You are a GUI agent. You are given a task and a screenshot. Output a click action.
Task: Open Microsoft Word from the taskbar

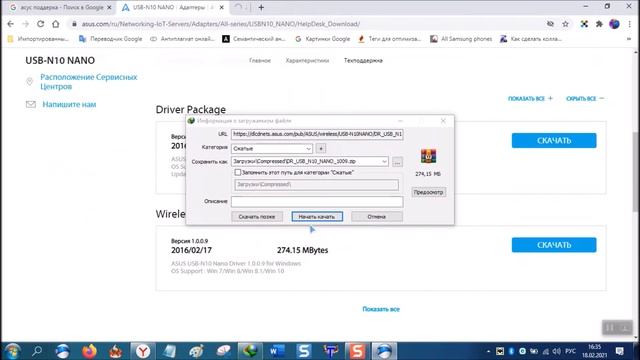point(277,351)
